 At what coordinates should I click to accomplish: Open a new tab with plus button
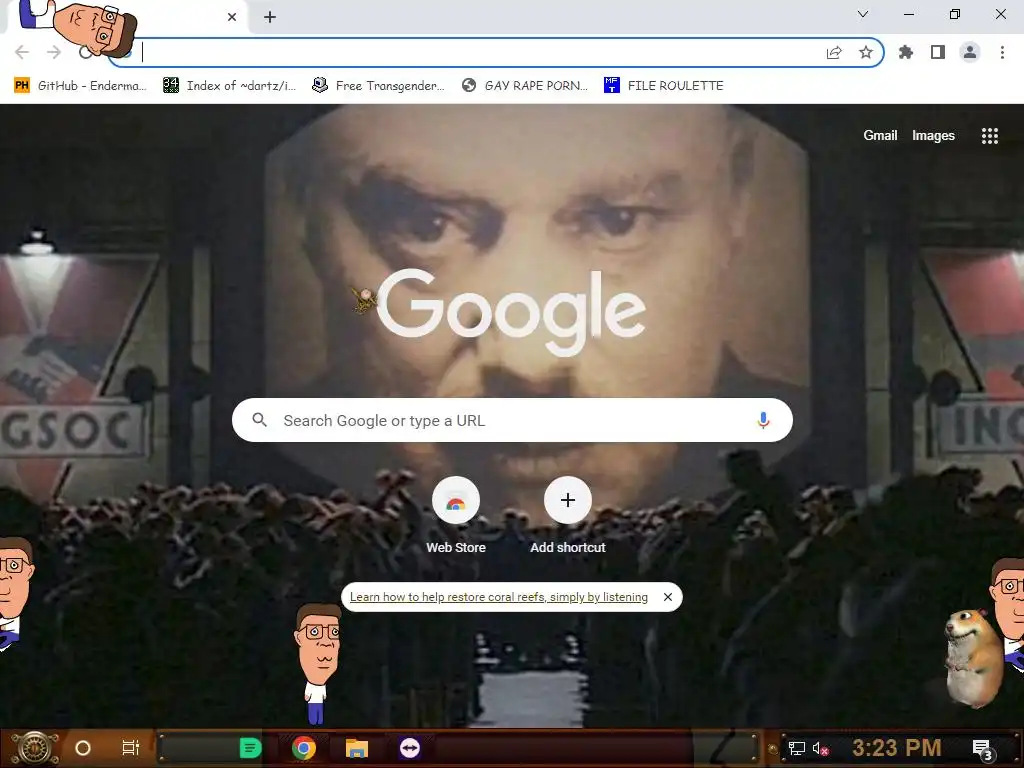pyautogui.click(x=270, y=17)
